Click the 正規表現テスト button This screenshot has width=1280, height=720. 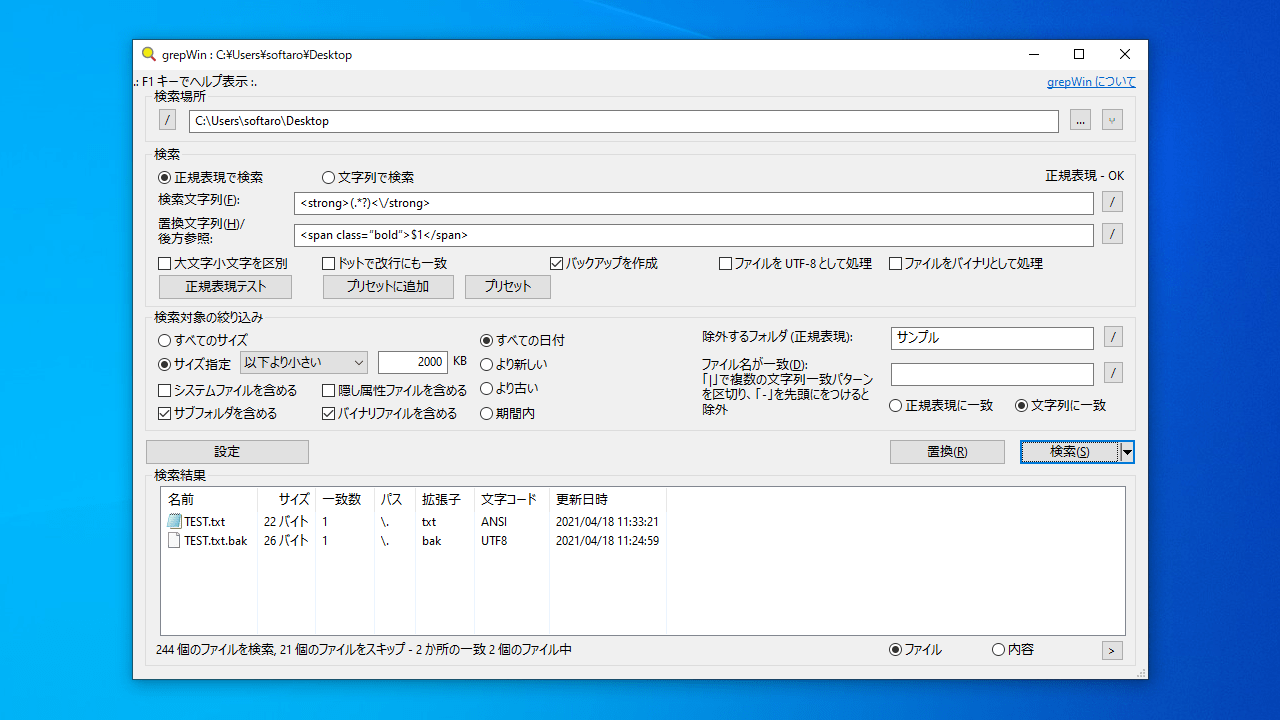[x=226, y=287]
